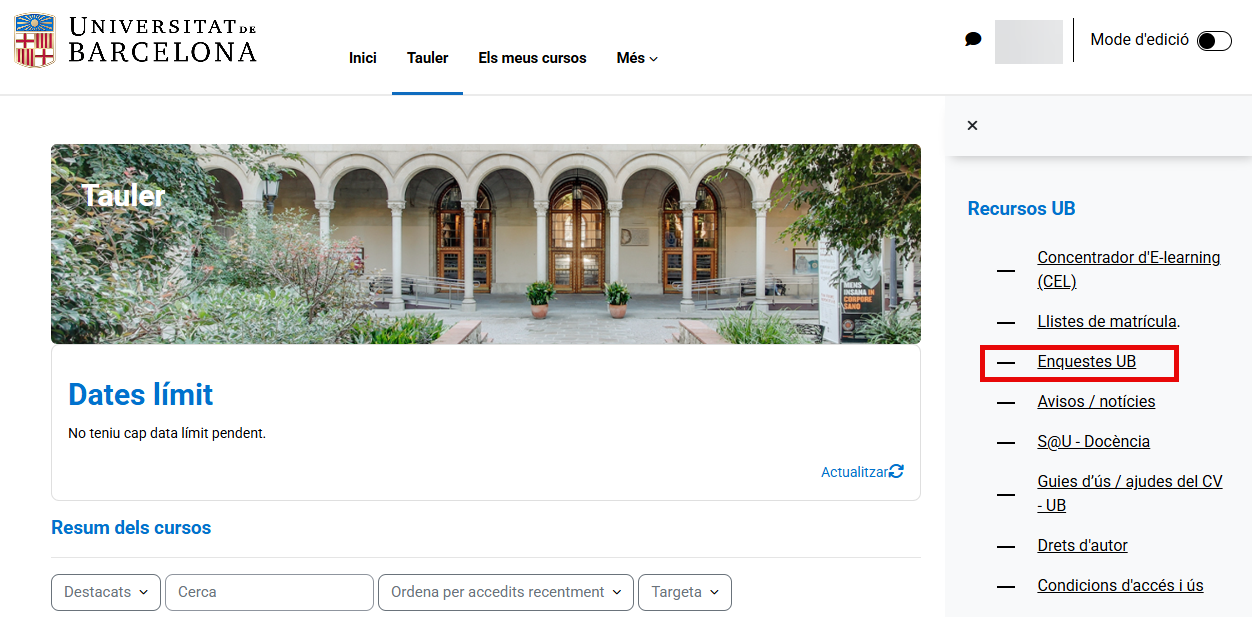Screen dimensions: 1252x617
Task: Click the Universitat de Barcelona logo
Action: point(135,41)
